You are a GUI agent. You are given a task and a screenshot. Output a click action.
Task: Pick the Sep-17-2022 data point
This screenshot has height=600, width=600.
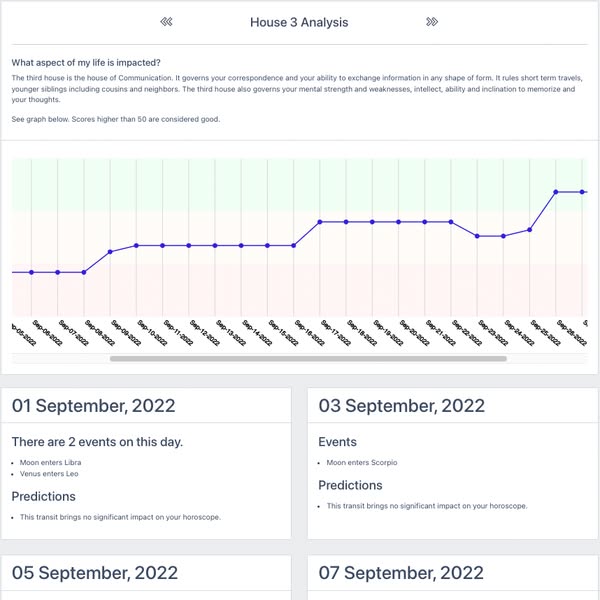(320, 222)
